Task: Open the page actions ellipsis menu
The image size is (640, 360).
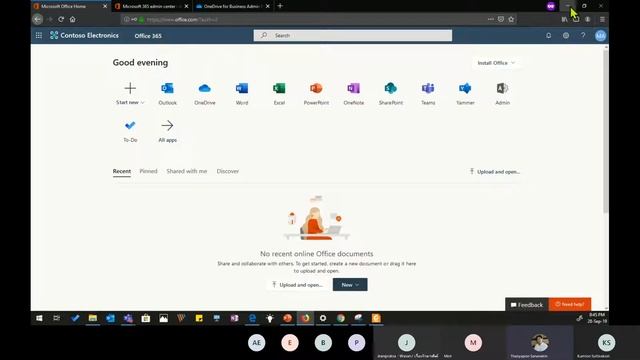Action: pyautogui.click(x=490, y=19)
